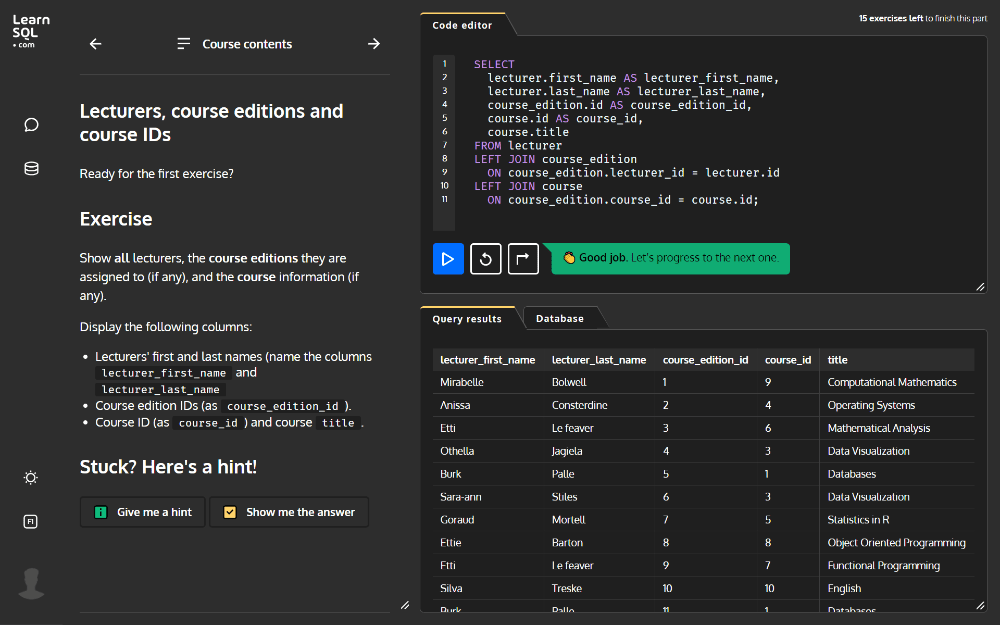Reset the code editor with the undo icon
Image resolution: width=1000 pixels, height=625 pixels.
point(486,259)
